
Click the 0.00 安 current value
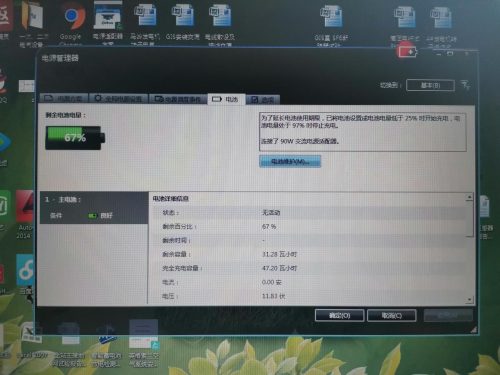(272, 282)
